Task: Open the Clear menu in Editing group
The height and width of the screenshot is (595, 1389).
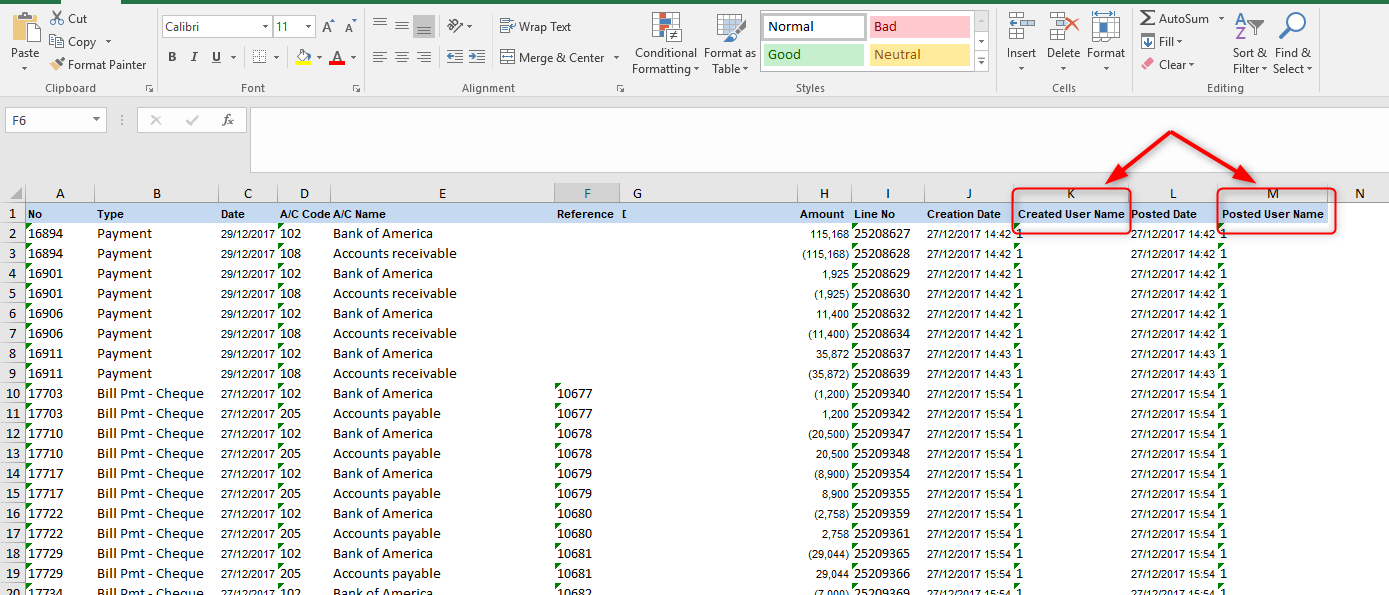Action: click(1168, 65)
